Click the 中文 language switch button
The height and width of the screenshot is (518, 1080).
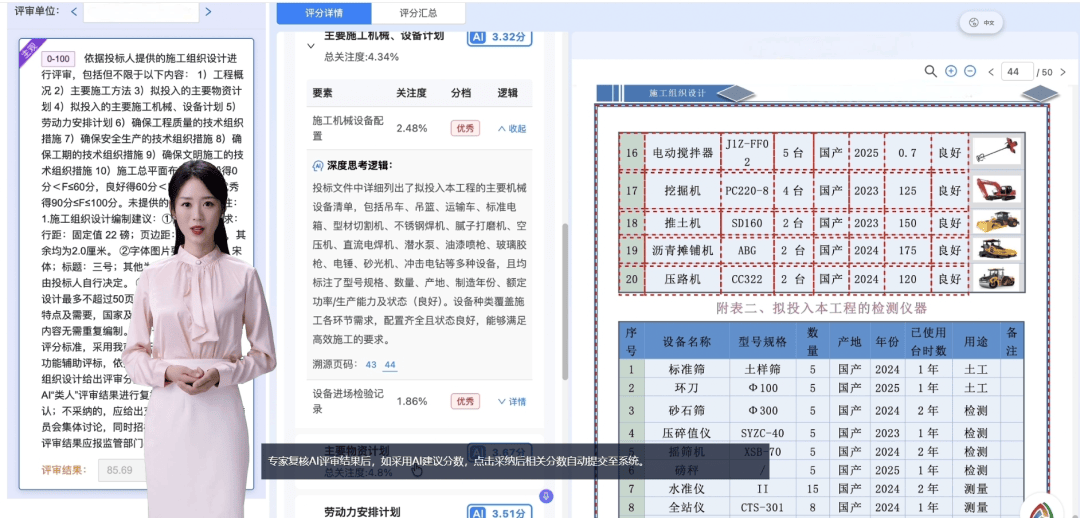coord(981,22)
